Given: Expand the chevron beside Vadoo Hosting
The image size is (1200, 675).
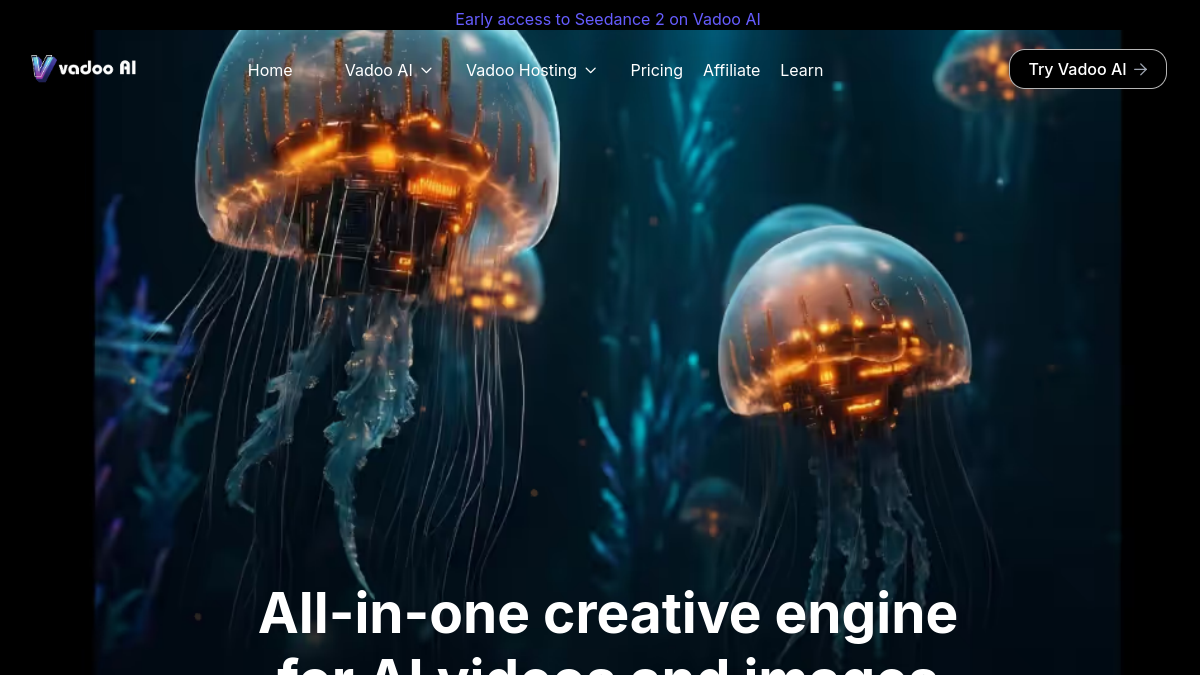Looking at the screenshot, I should [x=591, y=70].
